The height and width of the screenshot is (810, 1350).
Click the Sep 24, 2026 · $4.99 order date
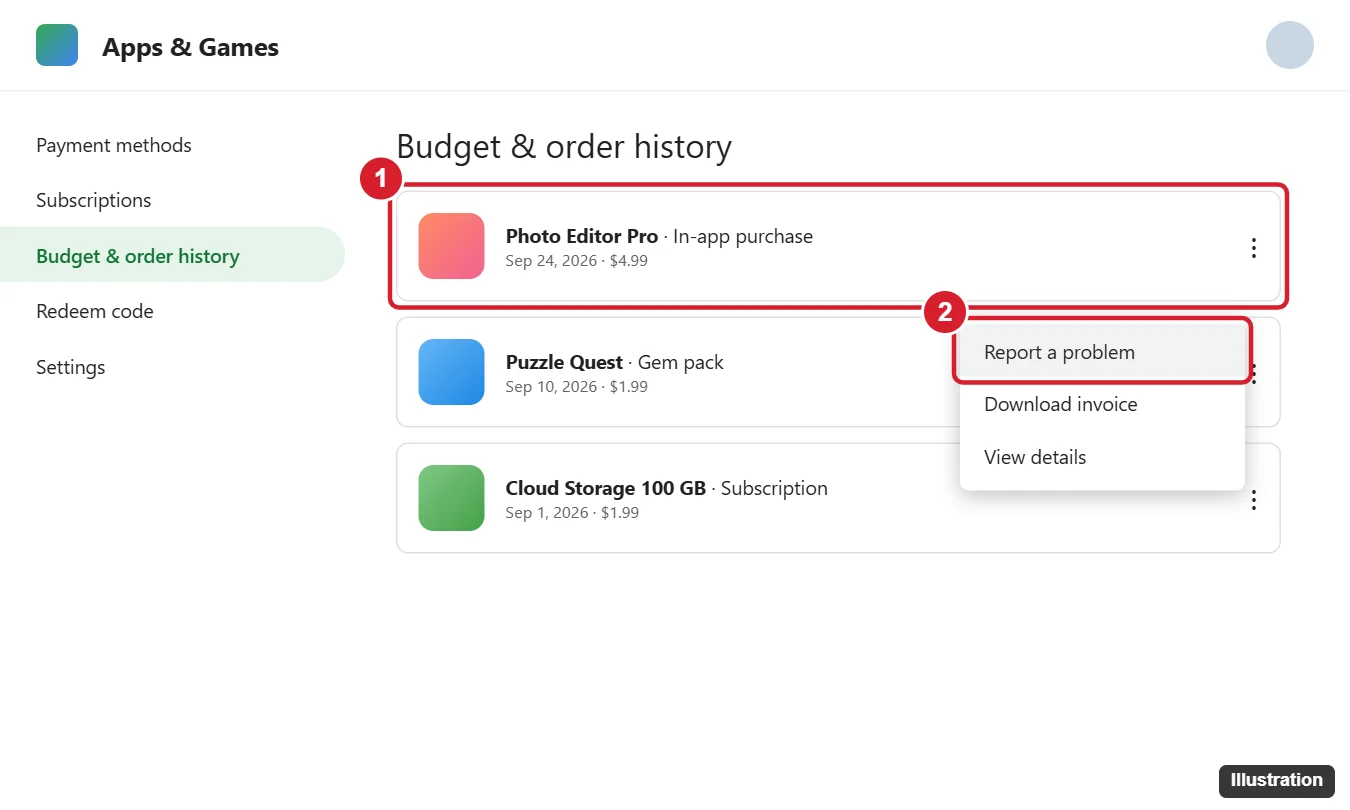[x=577, y=261]
